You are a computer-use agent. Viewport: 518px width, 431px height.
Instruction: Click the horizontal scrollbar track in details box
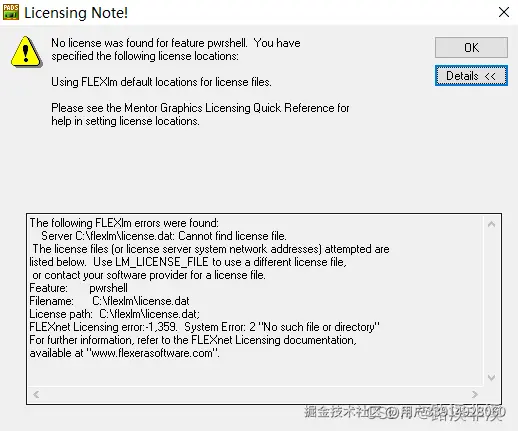tap(256, 395)
